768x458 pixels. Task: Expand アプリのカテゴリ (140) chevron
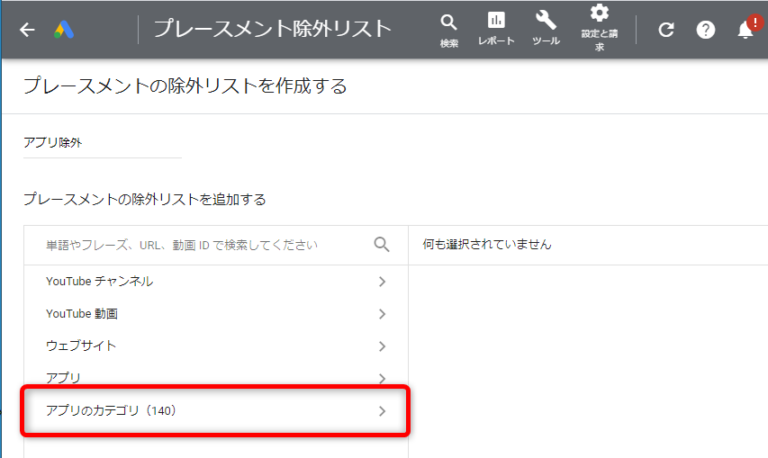pos(382,411)
